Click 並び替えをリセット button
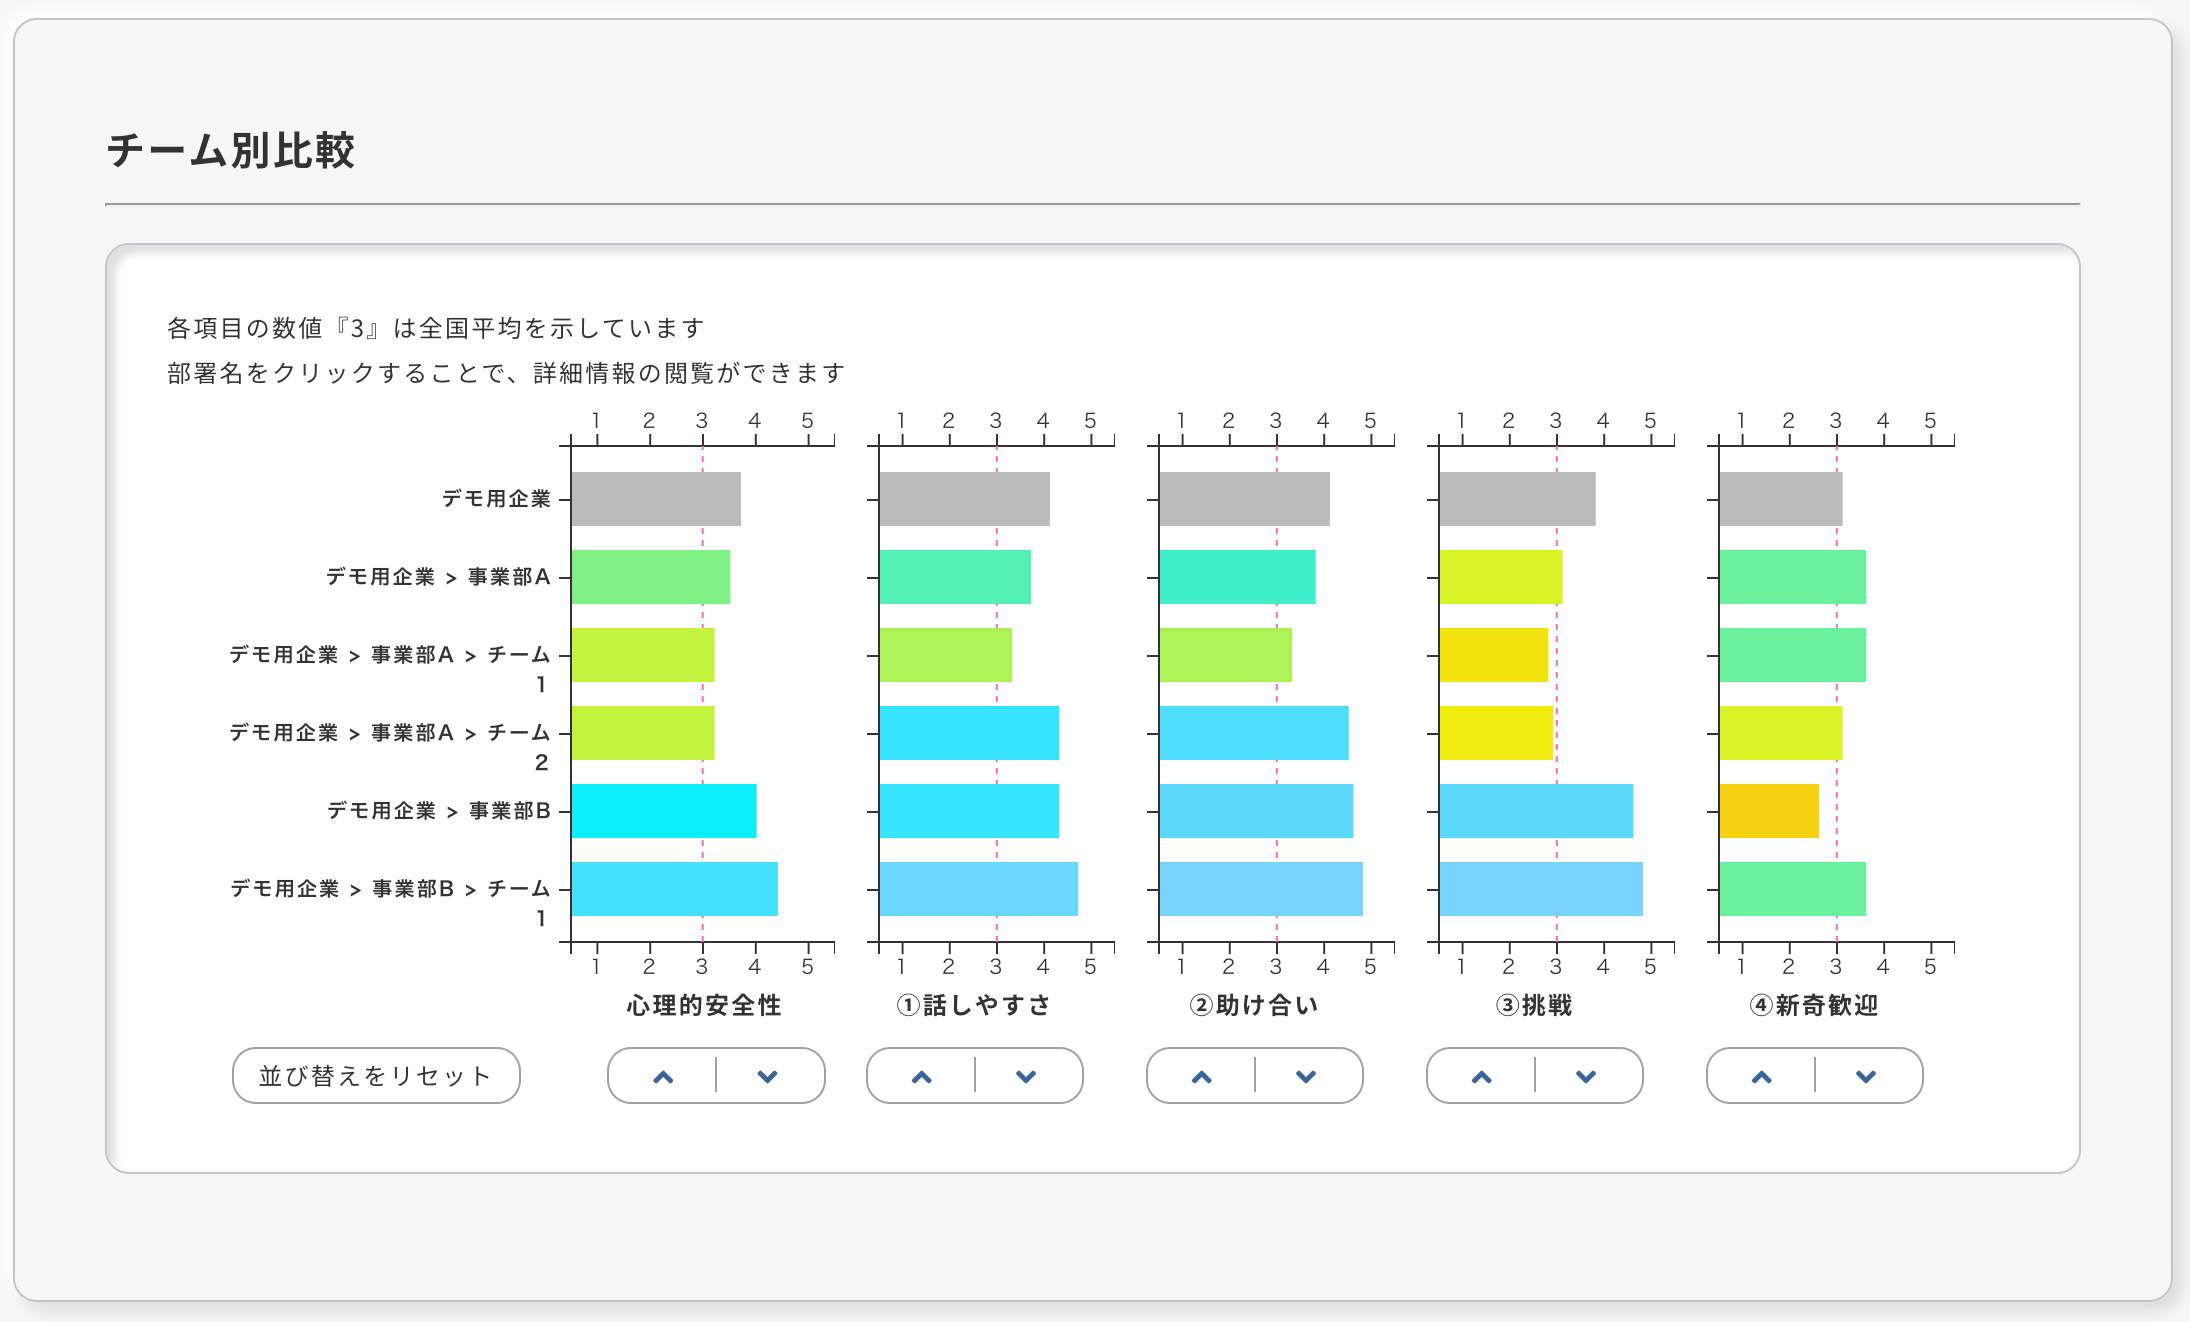Viewport: 2190px width, 1322px height. 376,1076
